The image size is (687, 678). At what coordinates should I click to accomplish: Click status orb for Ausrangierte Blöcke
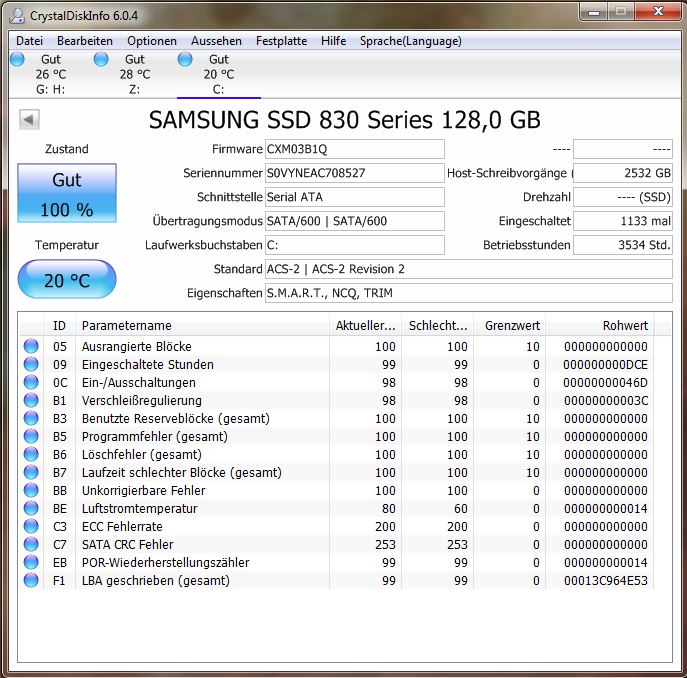pyautogui.click(x=31, y=346)
